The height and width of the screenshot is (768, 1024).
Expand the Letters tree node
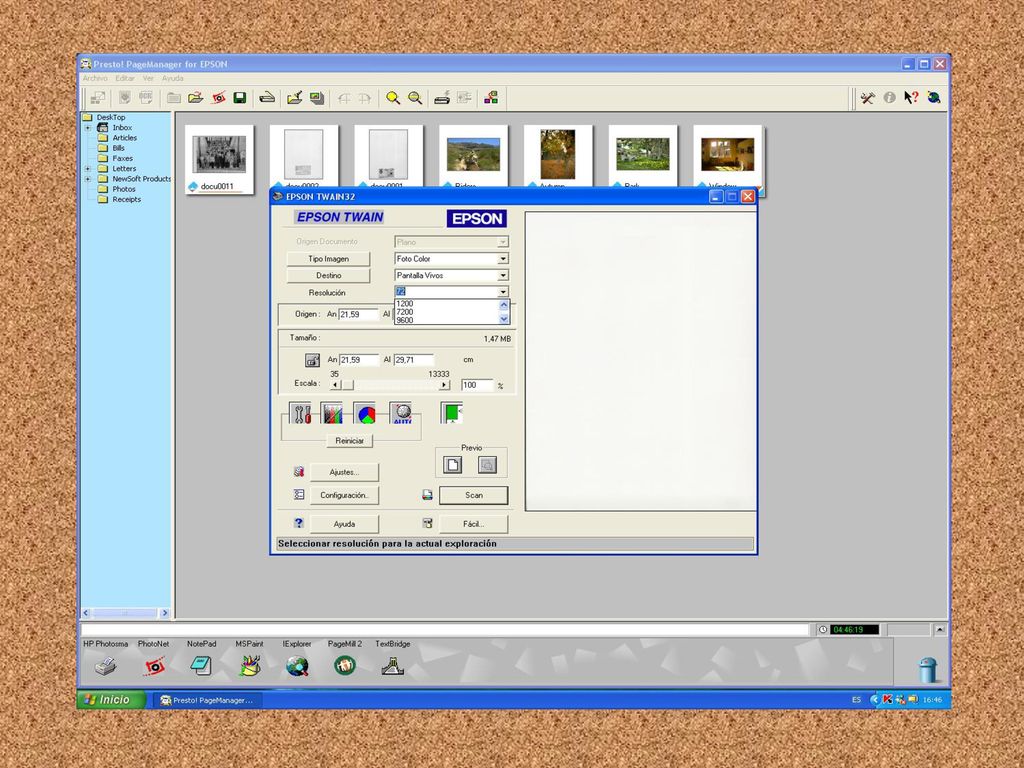click(x=88, y=168)
